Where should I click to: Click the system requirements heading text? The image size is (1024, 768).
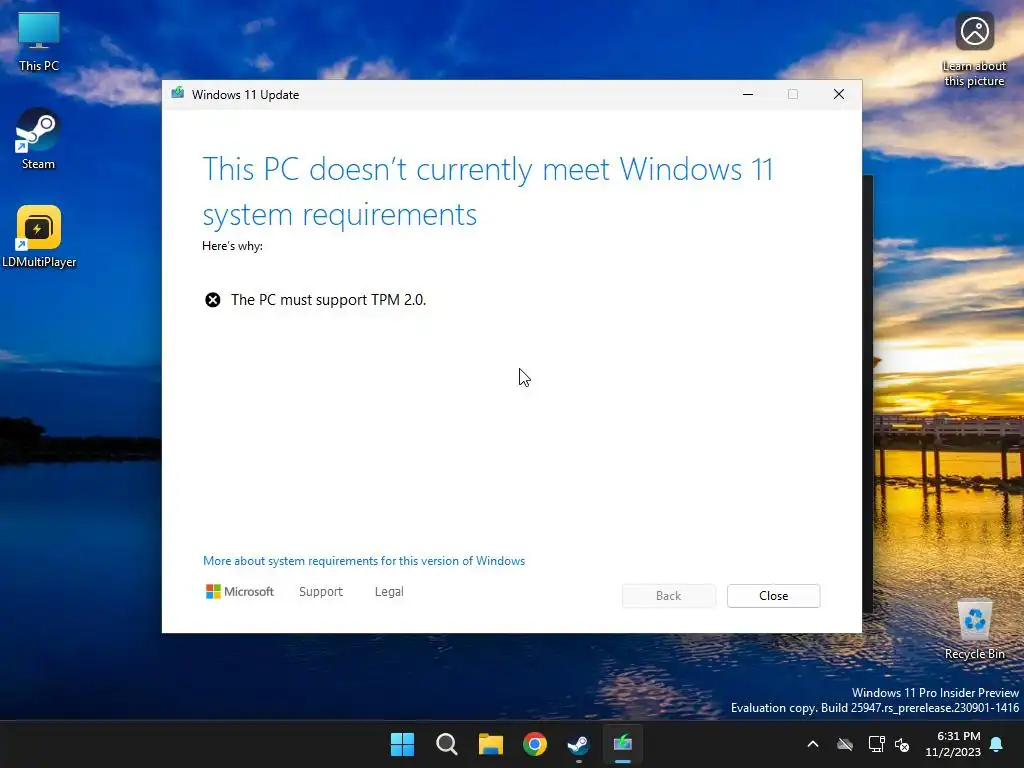(x=488, y=191)
